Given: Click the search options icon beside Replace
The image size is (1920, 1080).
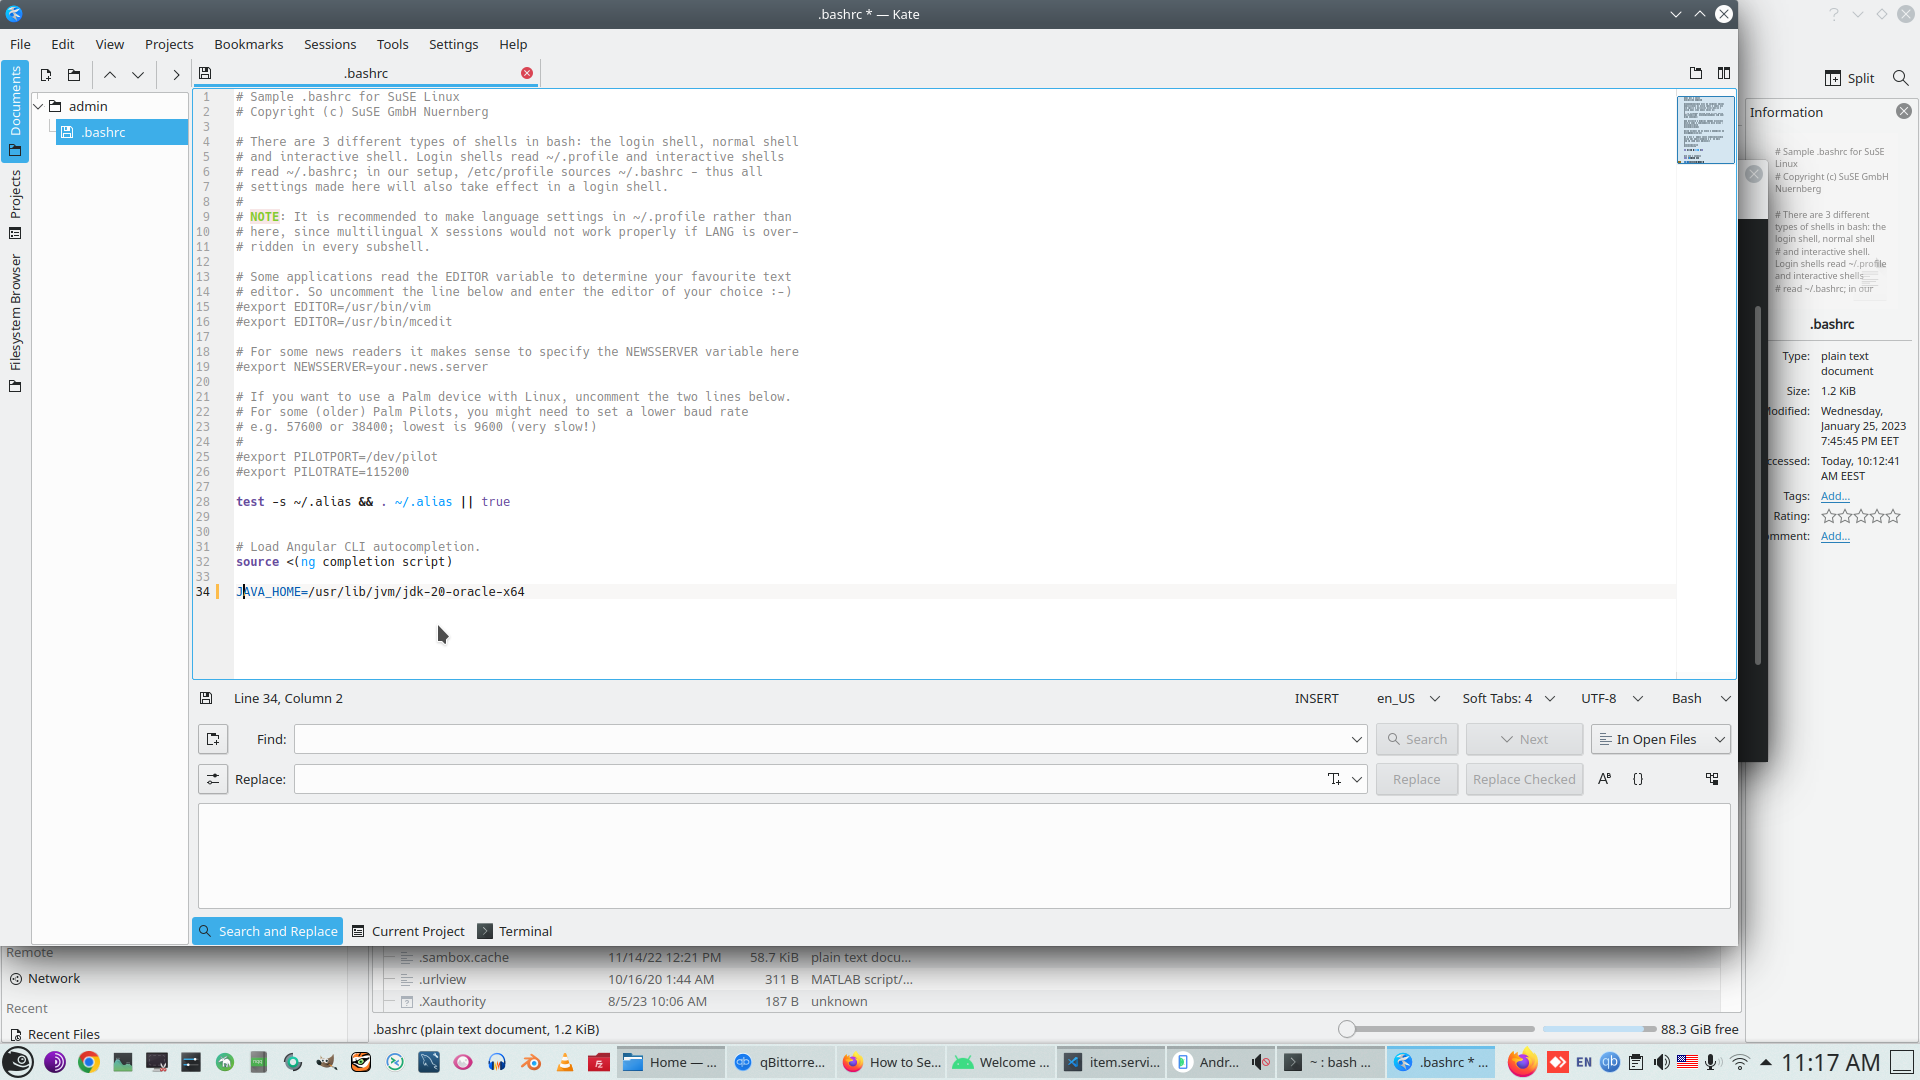Looking at the screenshot, I should [213, 779].
